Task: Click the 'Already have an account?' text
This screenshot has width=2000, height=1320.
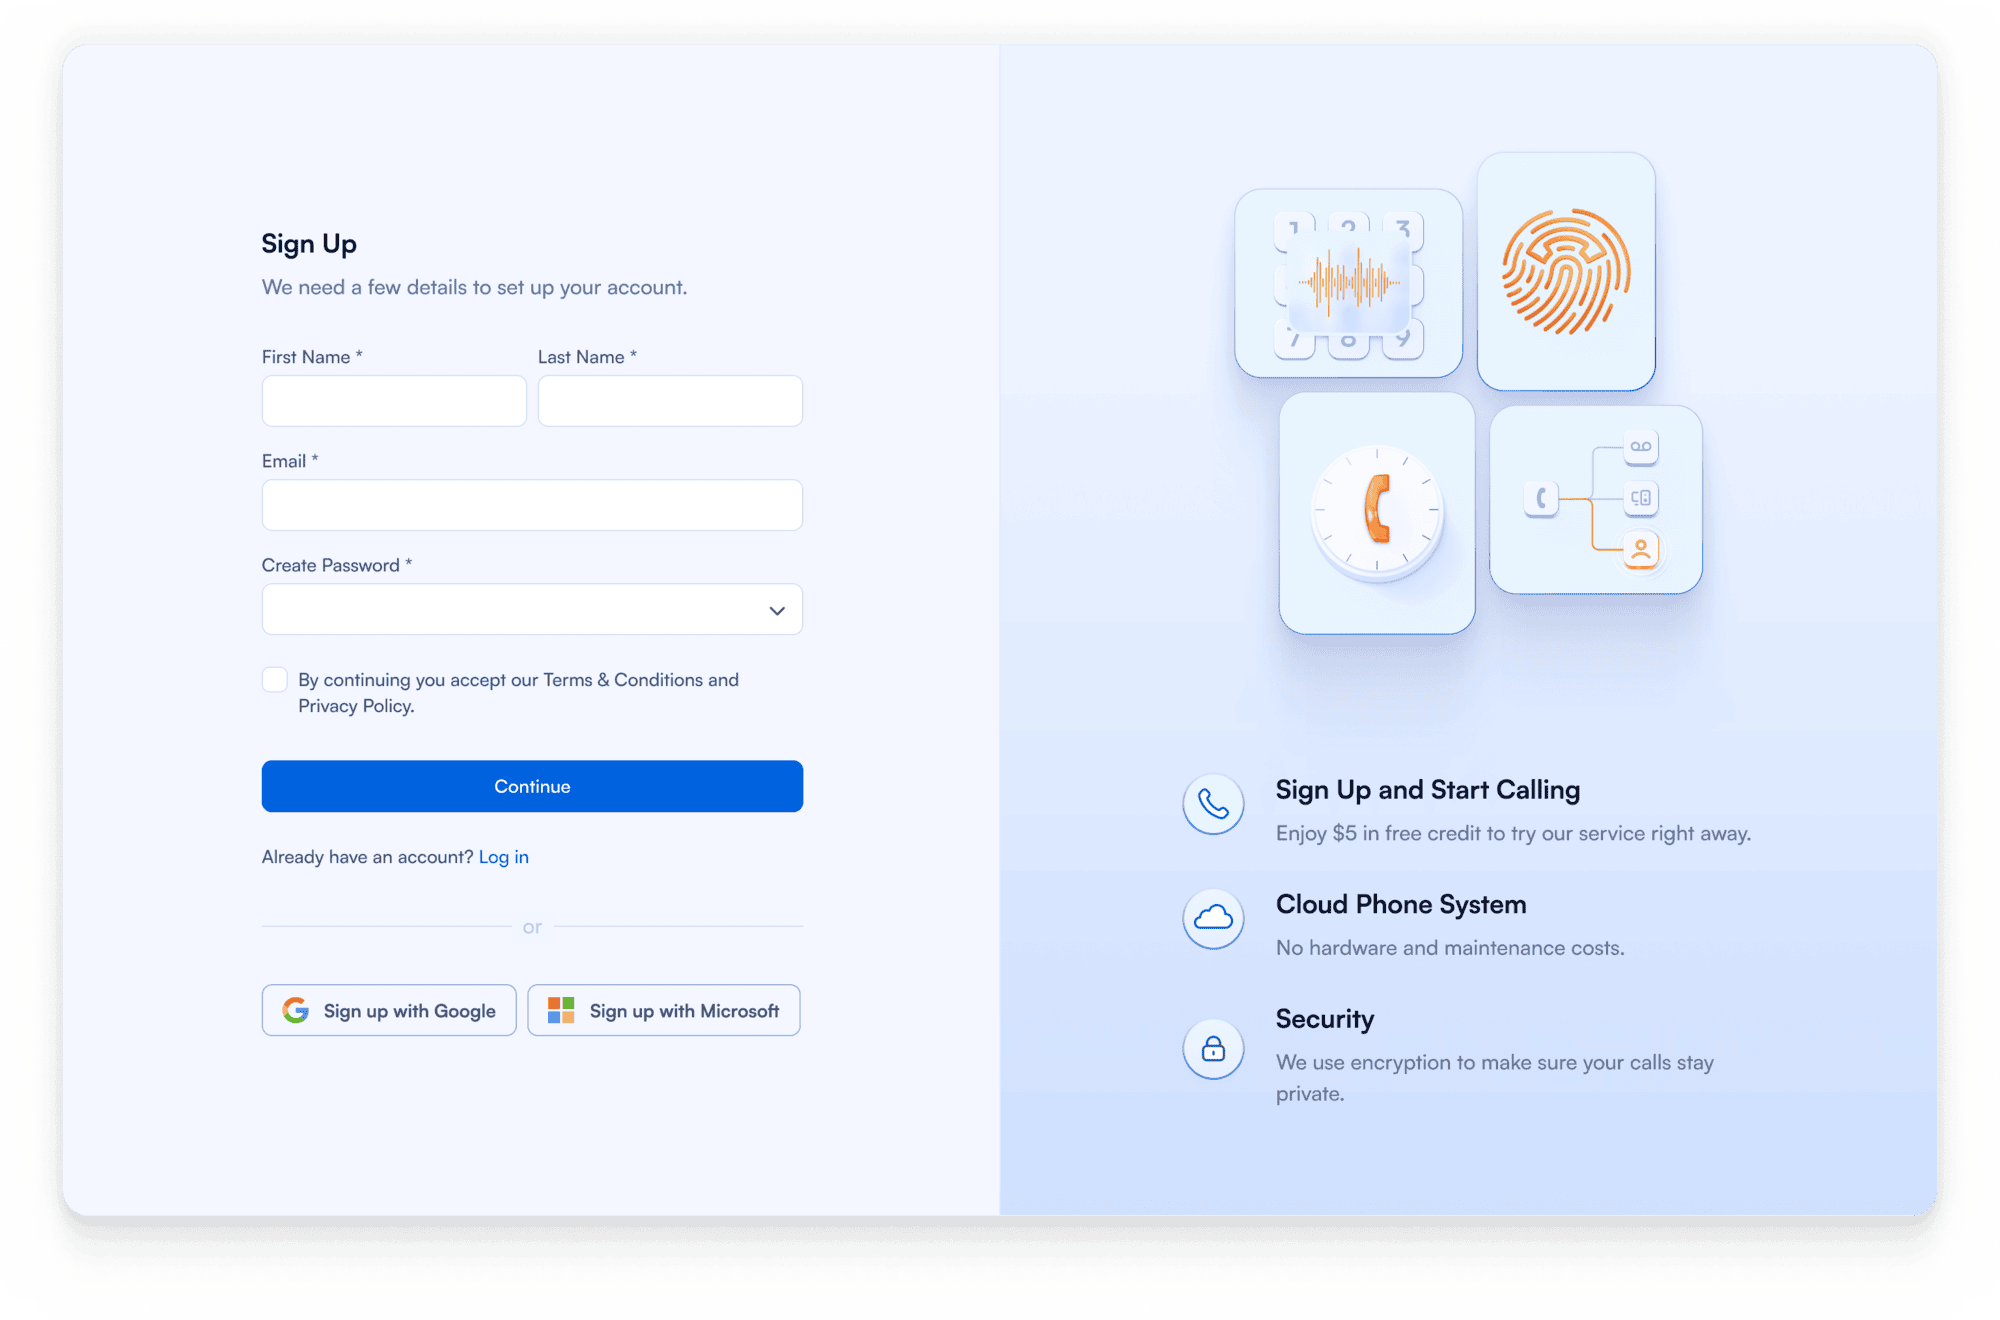Action: (367, 857)
